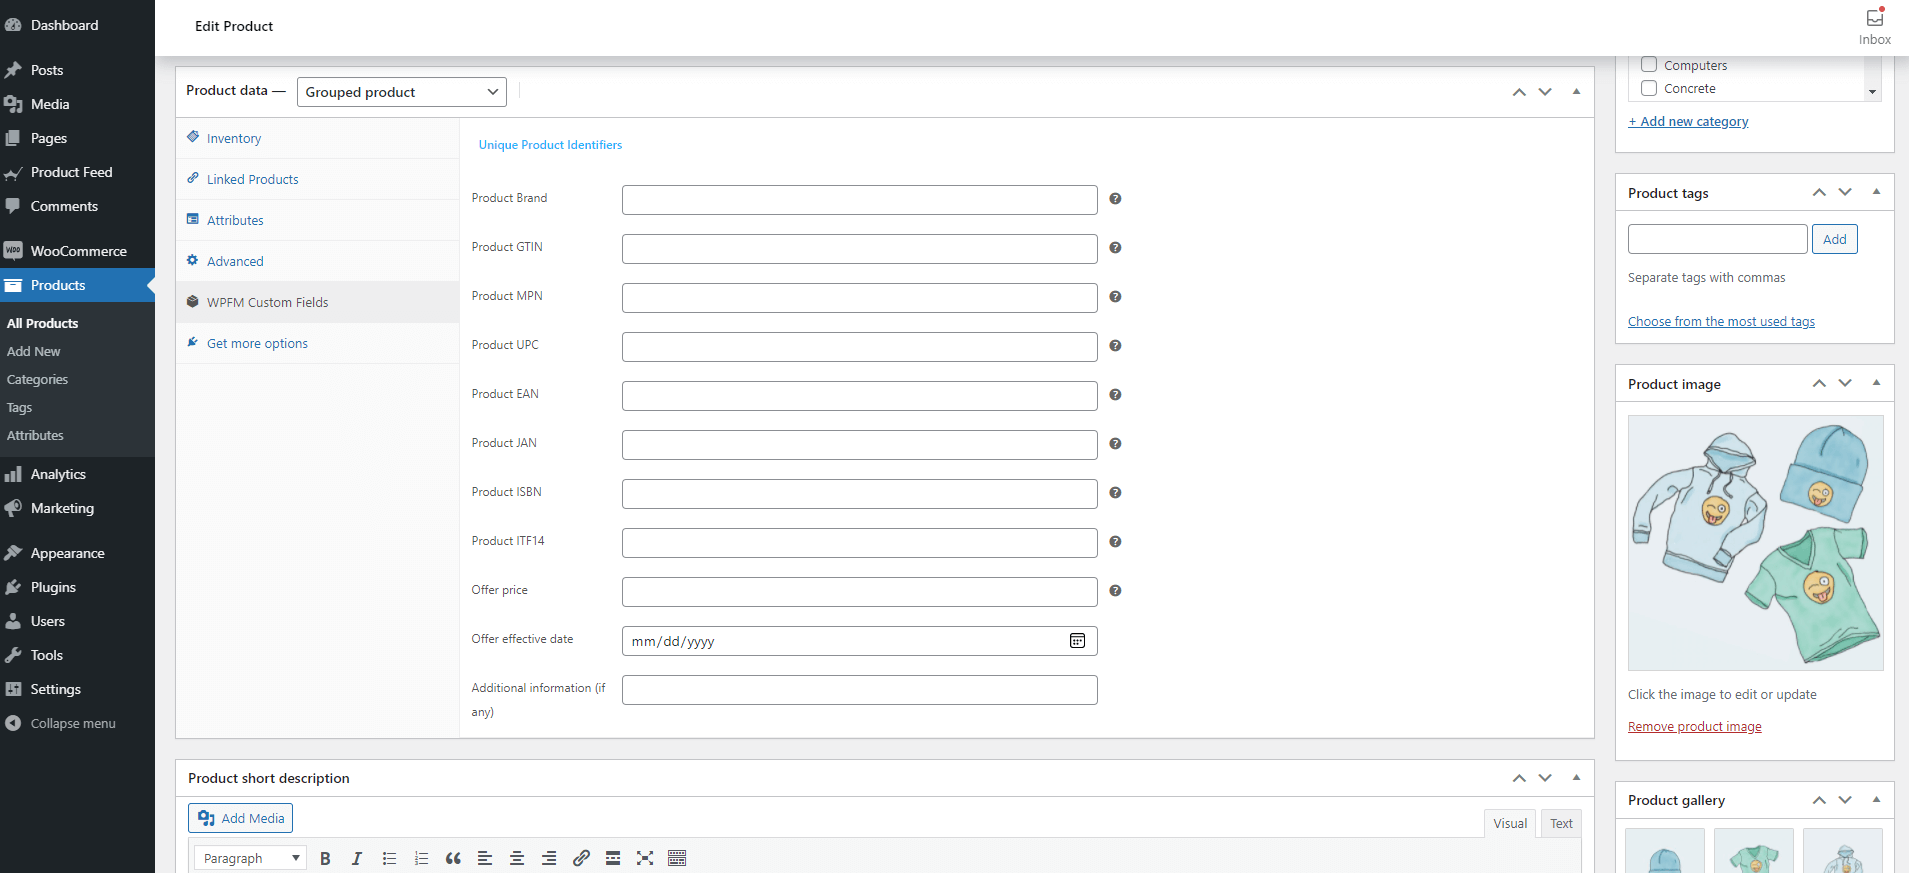This screenshot has height=873, width=1909.
Task: Select WPFM Custom Fields tab
Action: (318, 302)
